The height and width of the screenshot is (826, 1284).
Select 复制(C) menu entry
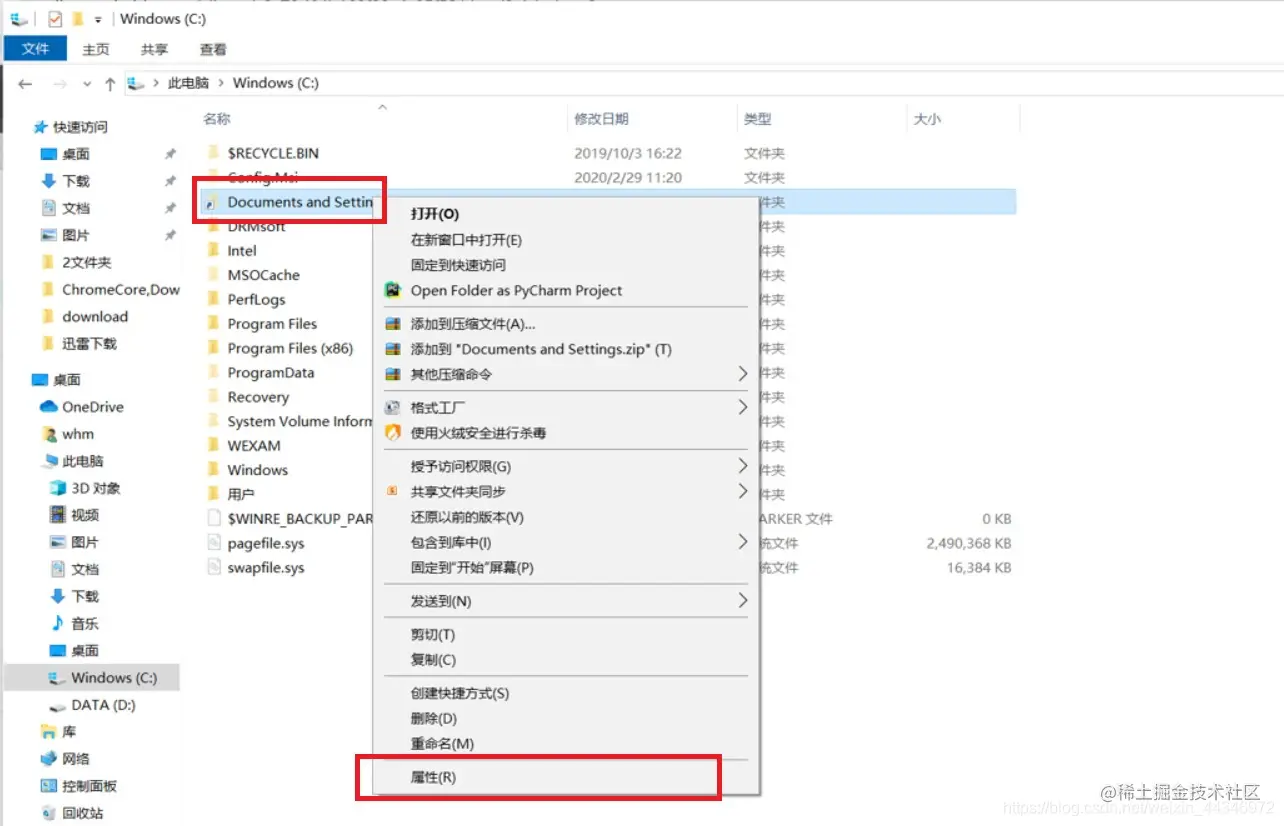tap(433, 660)
